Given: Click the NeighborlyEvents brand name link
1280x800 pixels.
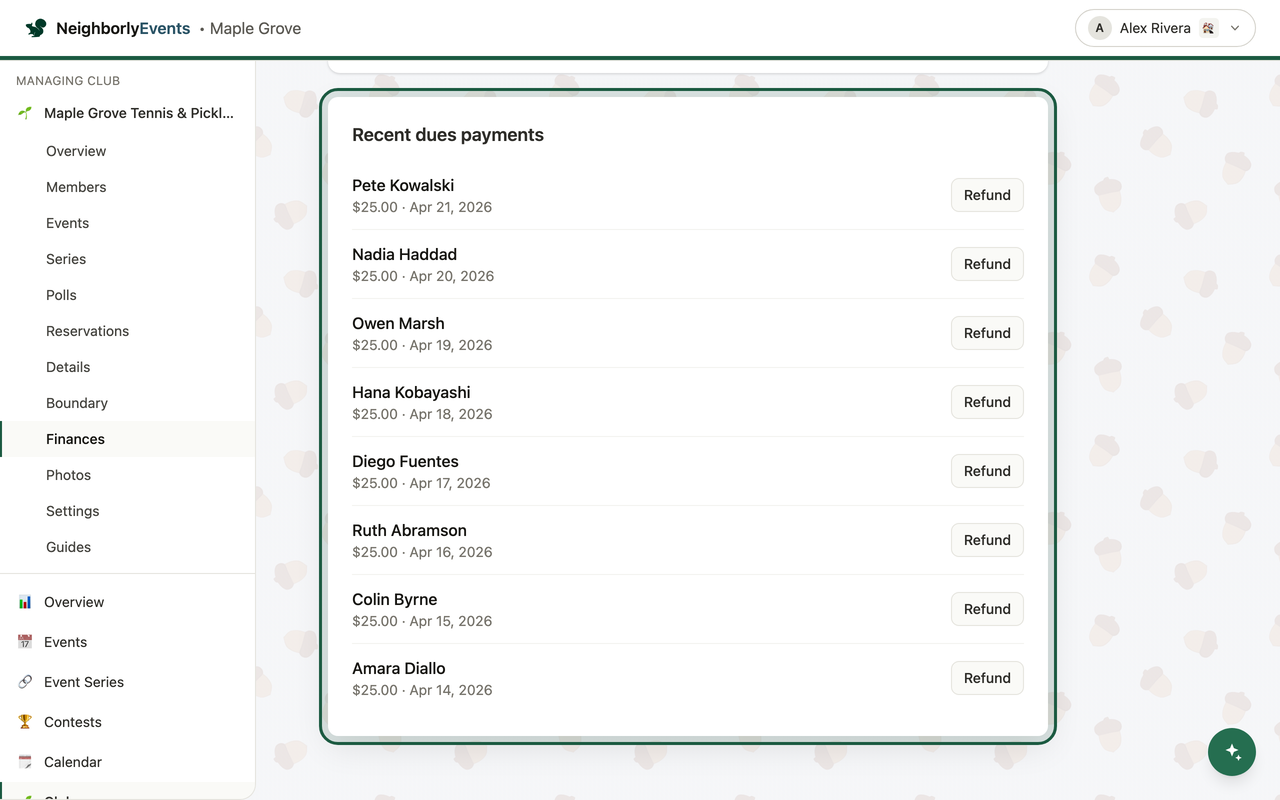Looking at the screenshot, I should (123, 28).
